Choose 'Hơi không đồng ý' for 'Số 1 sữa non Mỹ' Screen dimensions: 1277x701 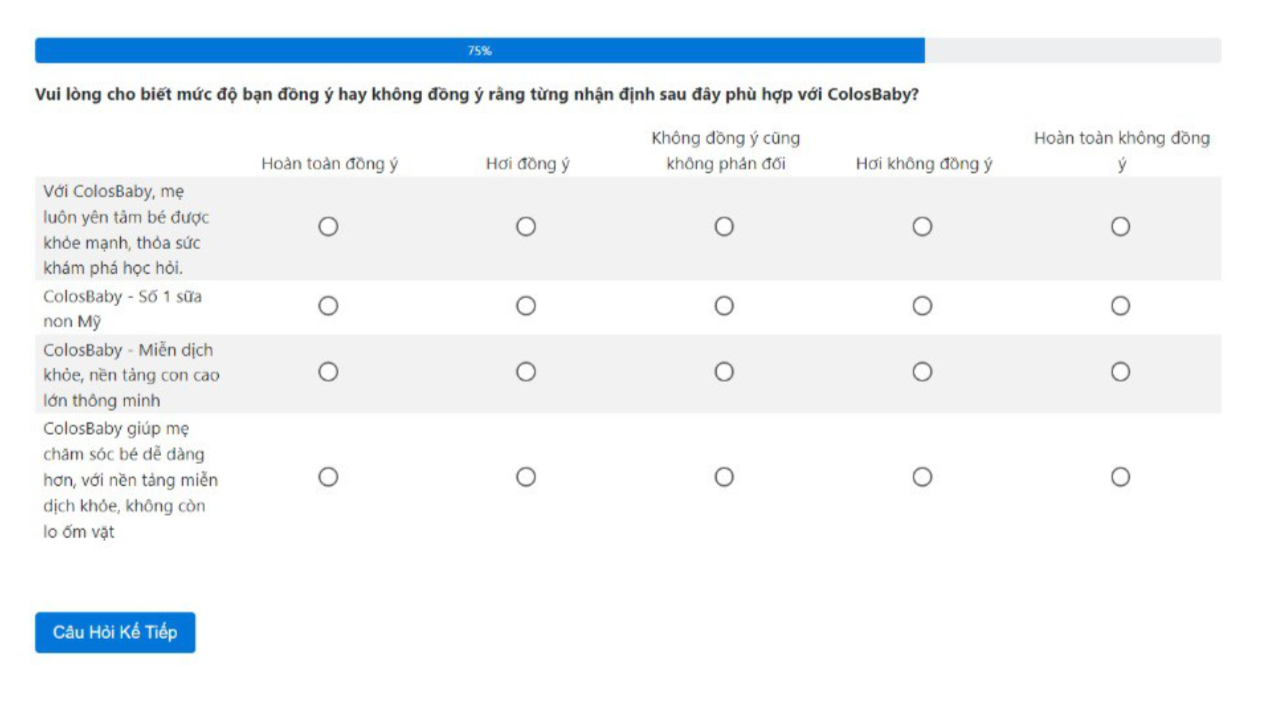pyautogui.click(x=922, y=306)
